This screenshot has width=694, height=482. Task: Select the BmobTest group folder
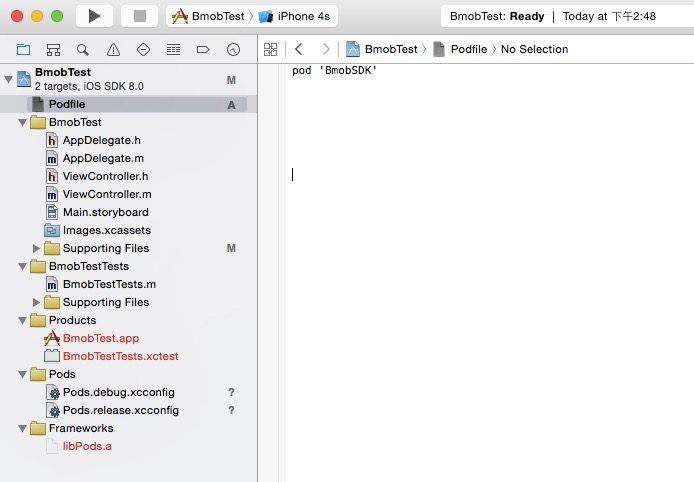pyautogui.click(x=66, y=122)
